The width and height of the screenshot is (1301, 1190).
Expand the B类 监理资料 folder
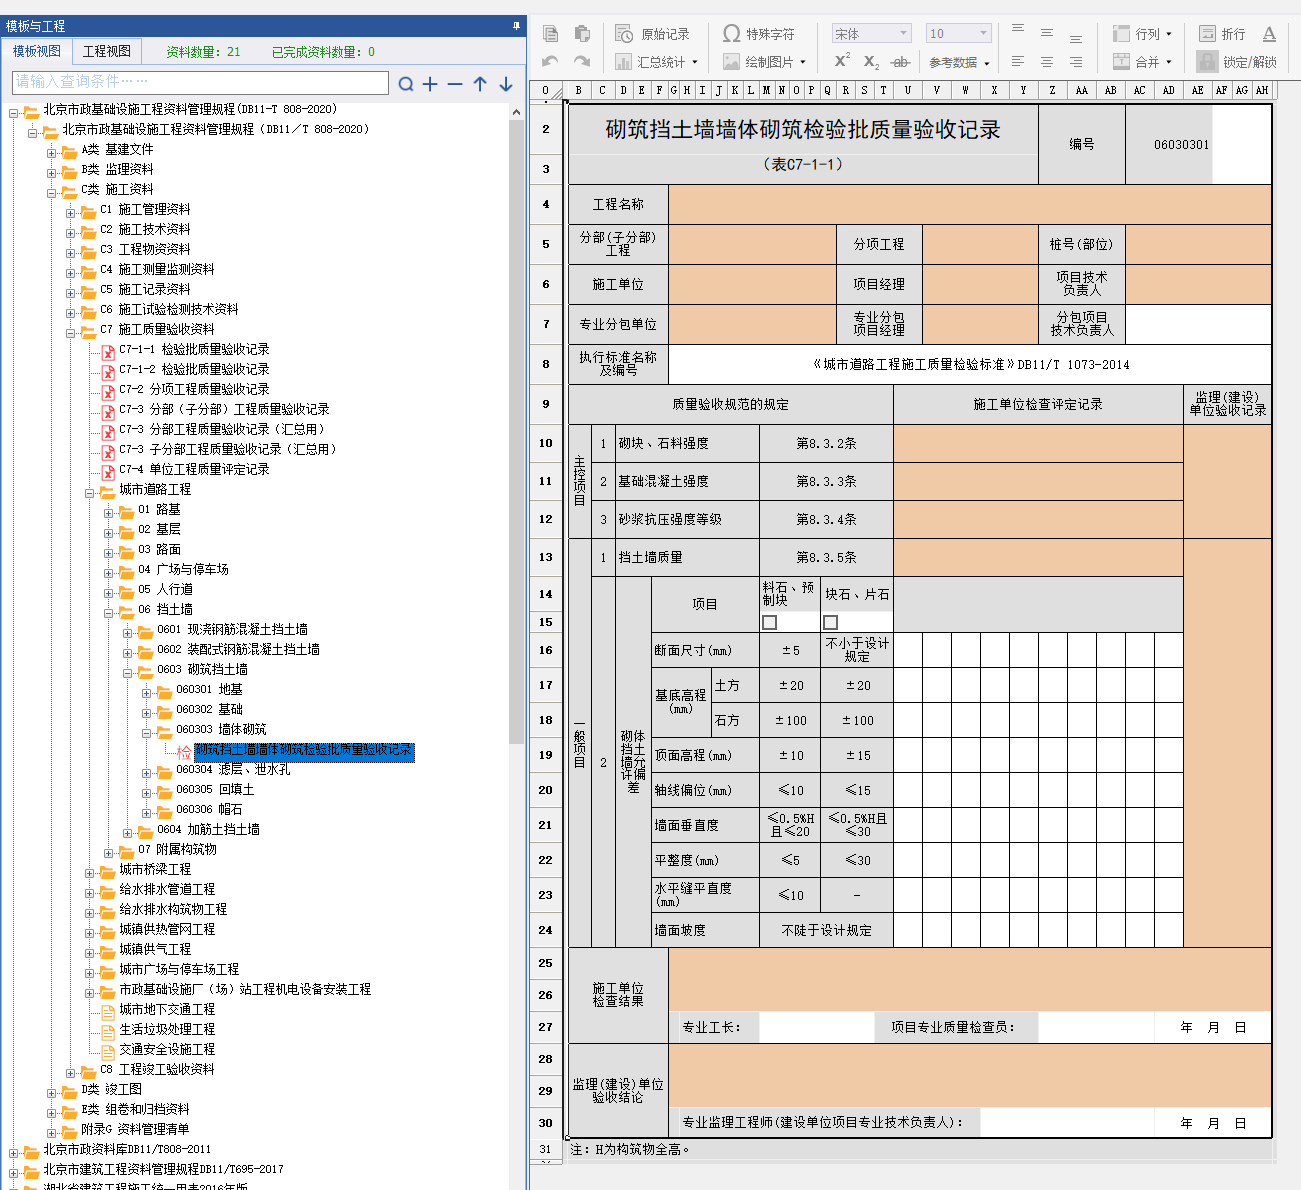[52, 173]
